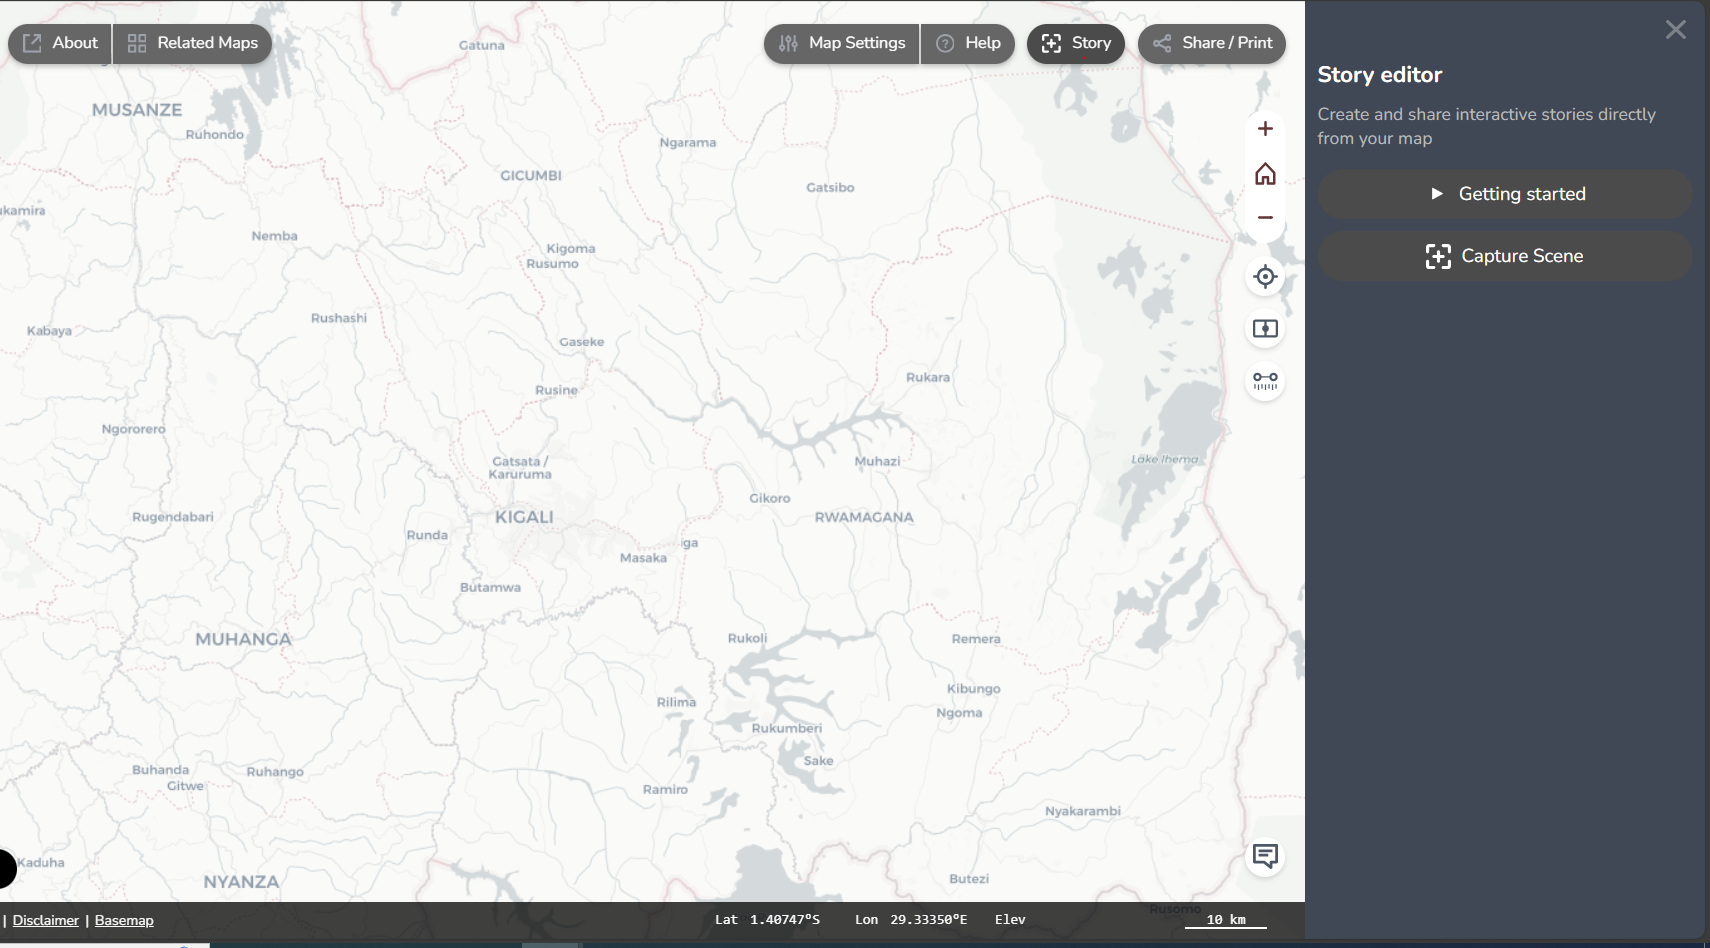
Task: Open the Disclaimer link
Action: point(46,920)
